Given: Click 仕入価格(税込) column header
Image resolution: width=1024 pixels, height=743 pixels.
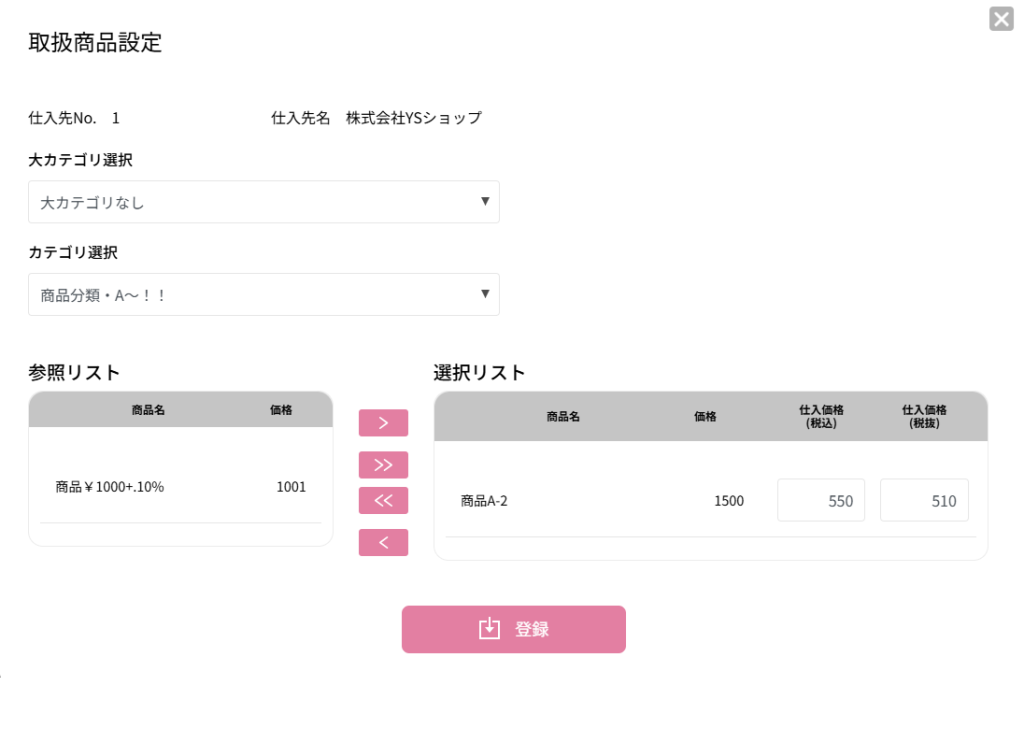Looking at the screenshot, I should point(821,417).
